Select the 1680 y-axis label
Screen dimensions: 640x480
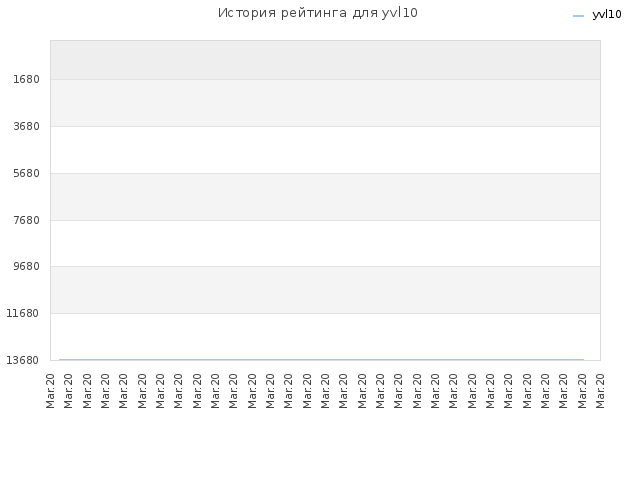pos(26,79)
